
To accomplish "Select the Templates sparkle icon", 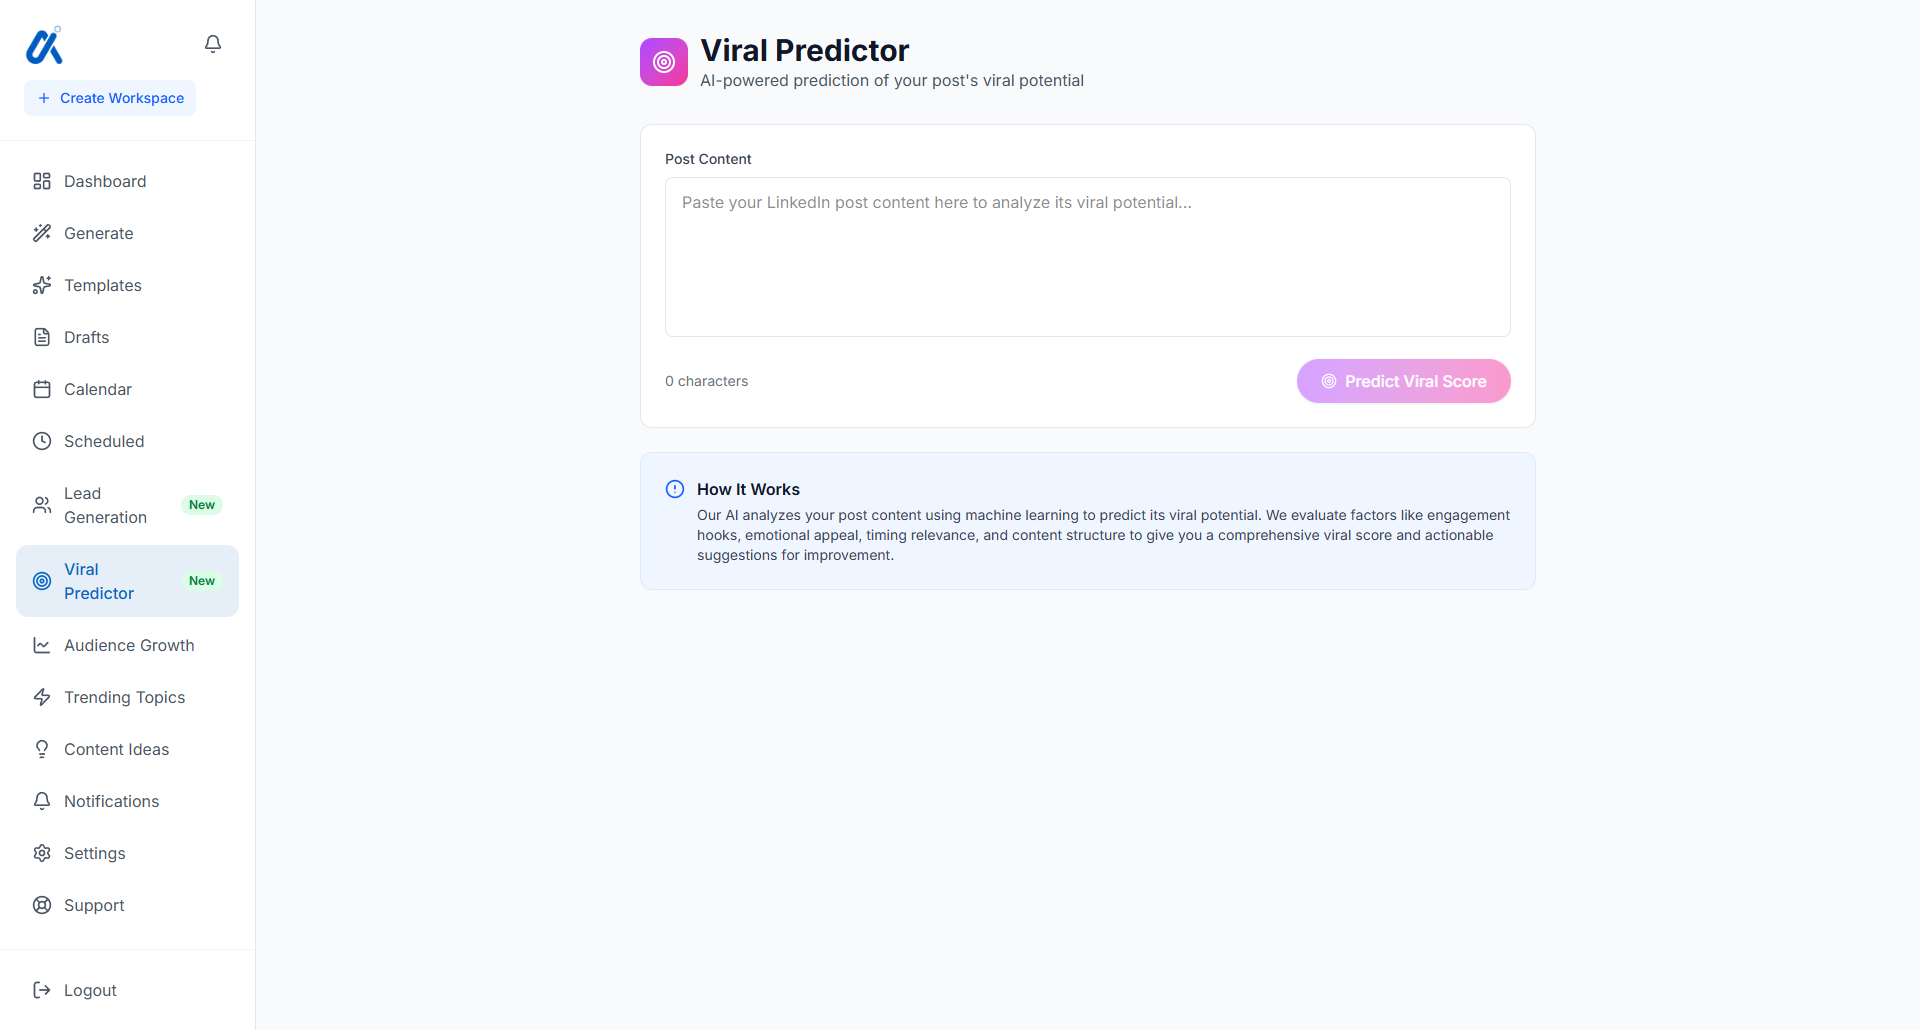I will [41, 285].
